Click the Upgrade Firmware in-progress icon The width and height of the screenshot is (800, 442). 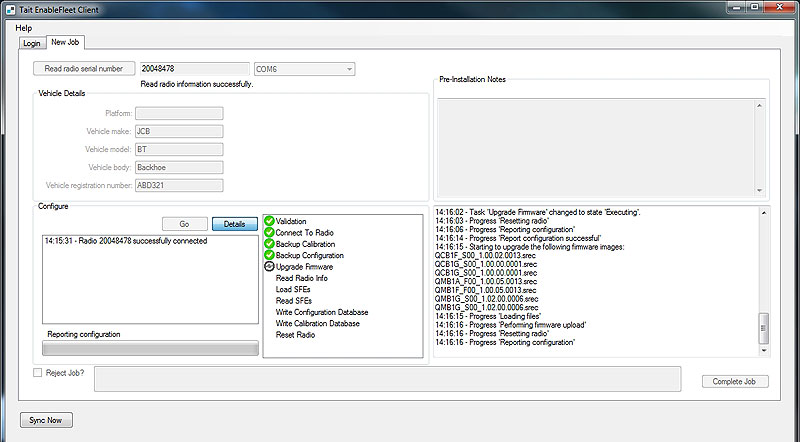coord(269,267)
